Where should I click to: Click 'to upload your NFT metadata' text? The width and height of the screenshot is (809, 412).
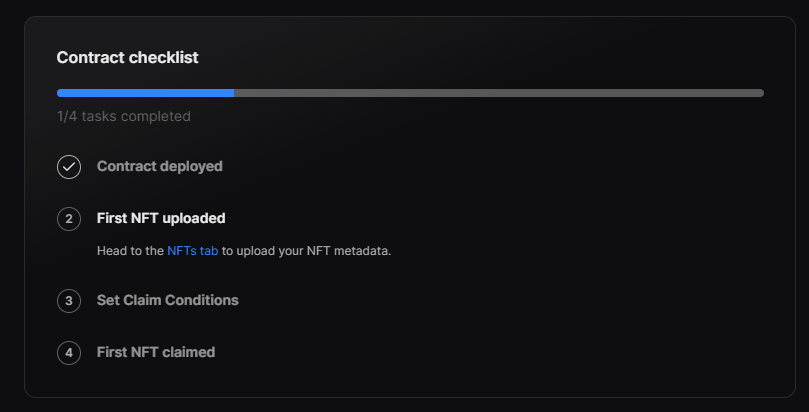306,251
